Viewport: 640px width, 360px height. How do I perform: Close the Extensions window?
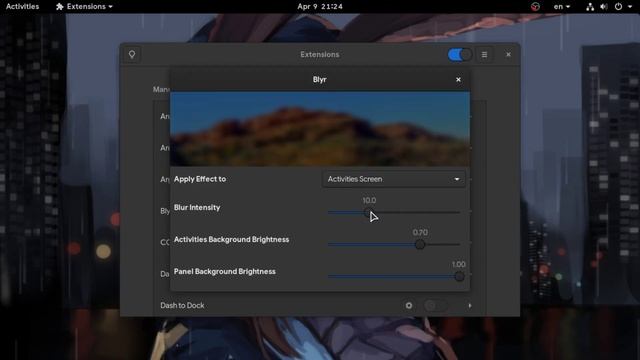pos(508,54)
